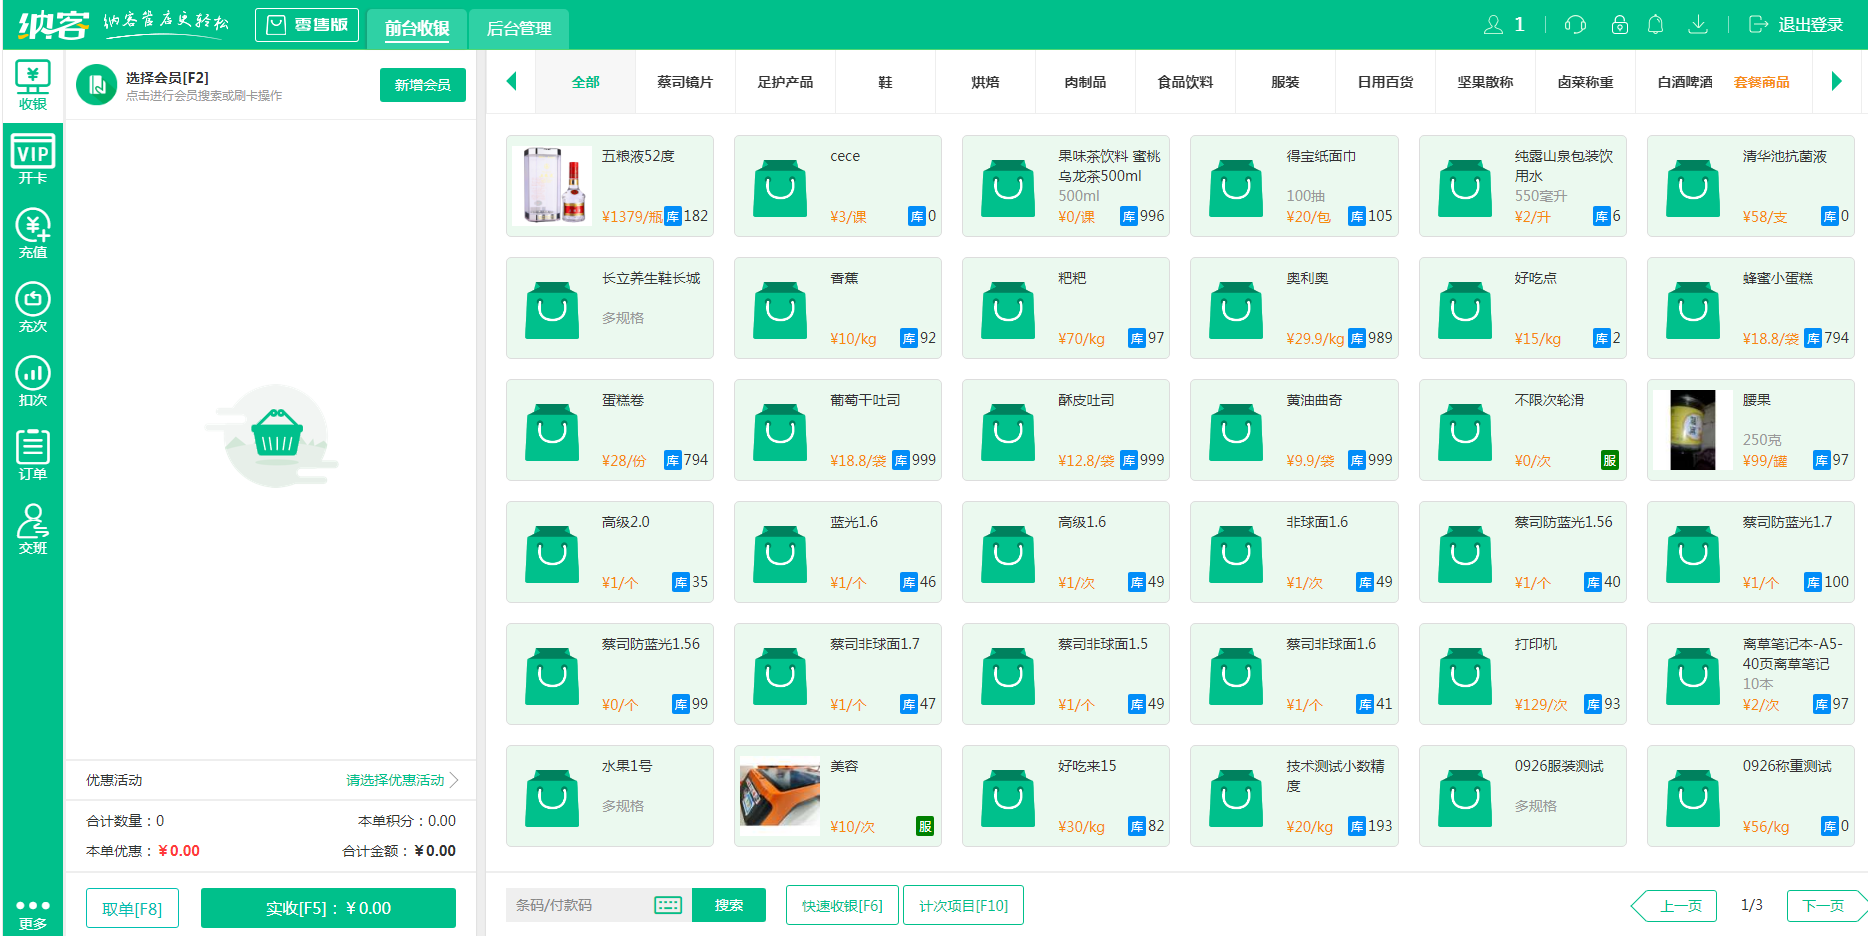Image resolution: width=1868 pixels, height=936 pixels.
Task: Click the download icon in top bar
Action: click(1699, 24)
